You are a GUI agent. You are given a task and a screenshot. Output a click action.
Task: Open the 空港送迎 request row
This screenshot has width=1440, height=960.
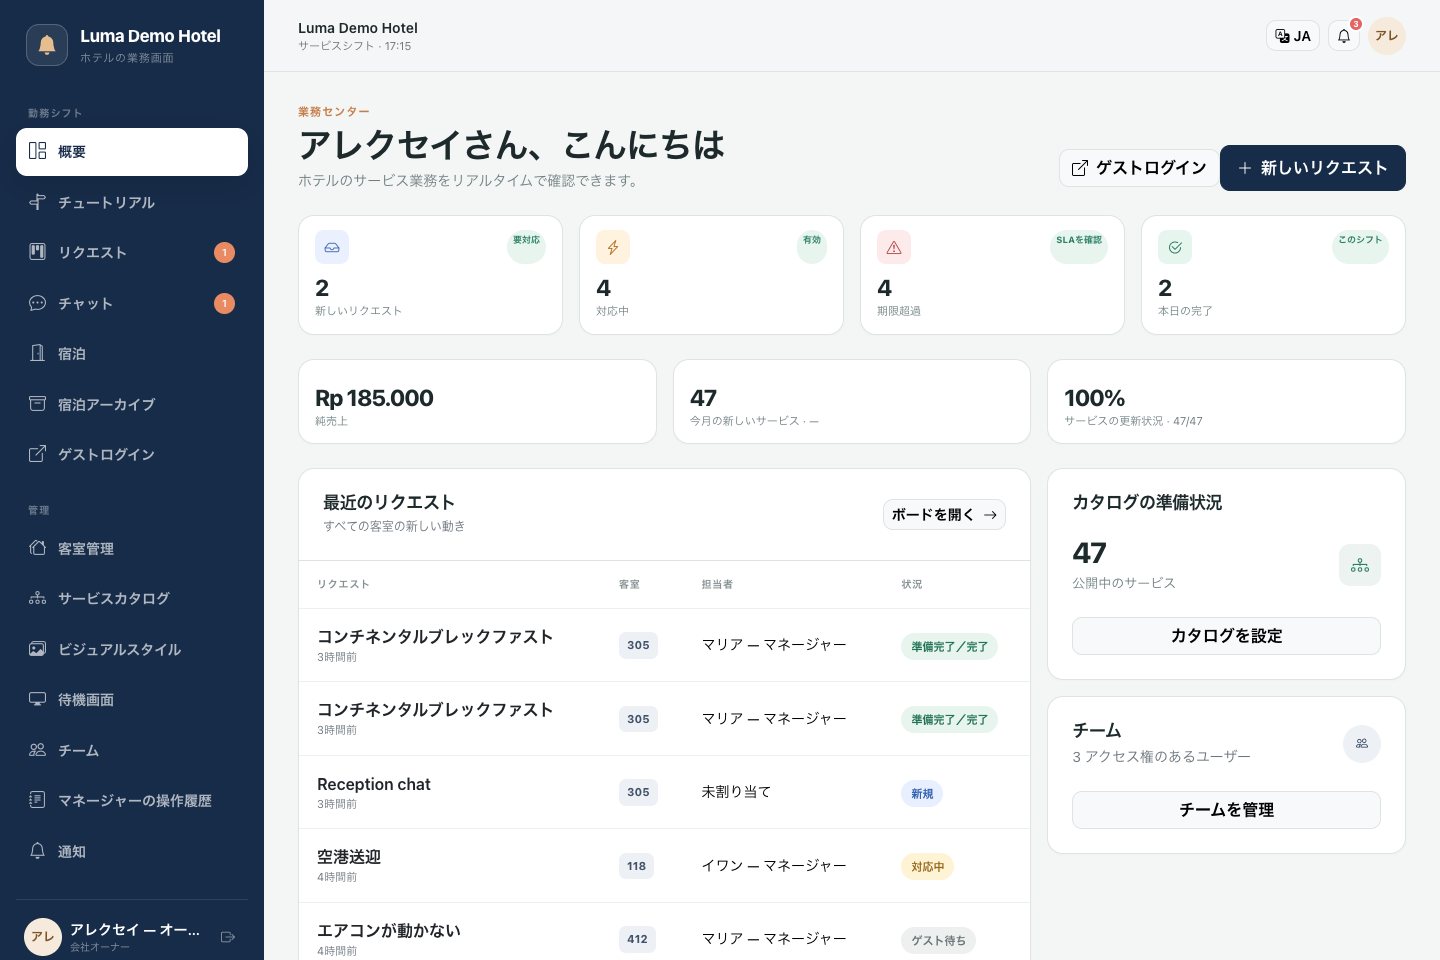664,866
